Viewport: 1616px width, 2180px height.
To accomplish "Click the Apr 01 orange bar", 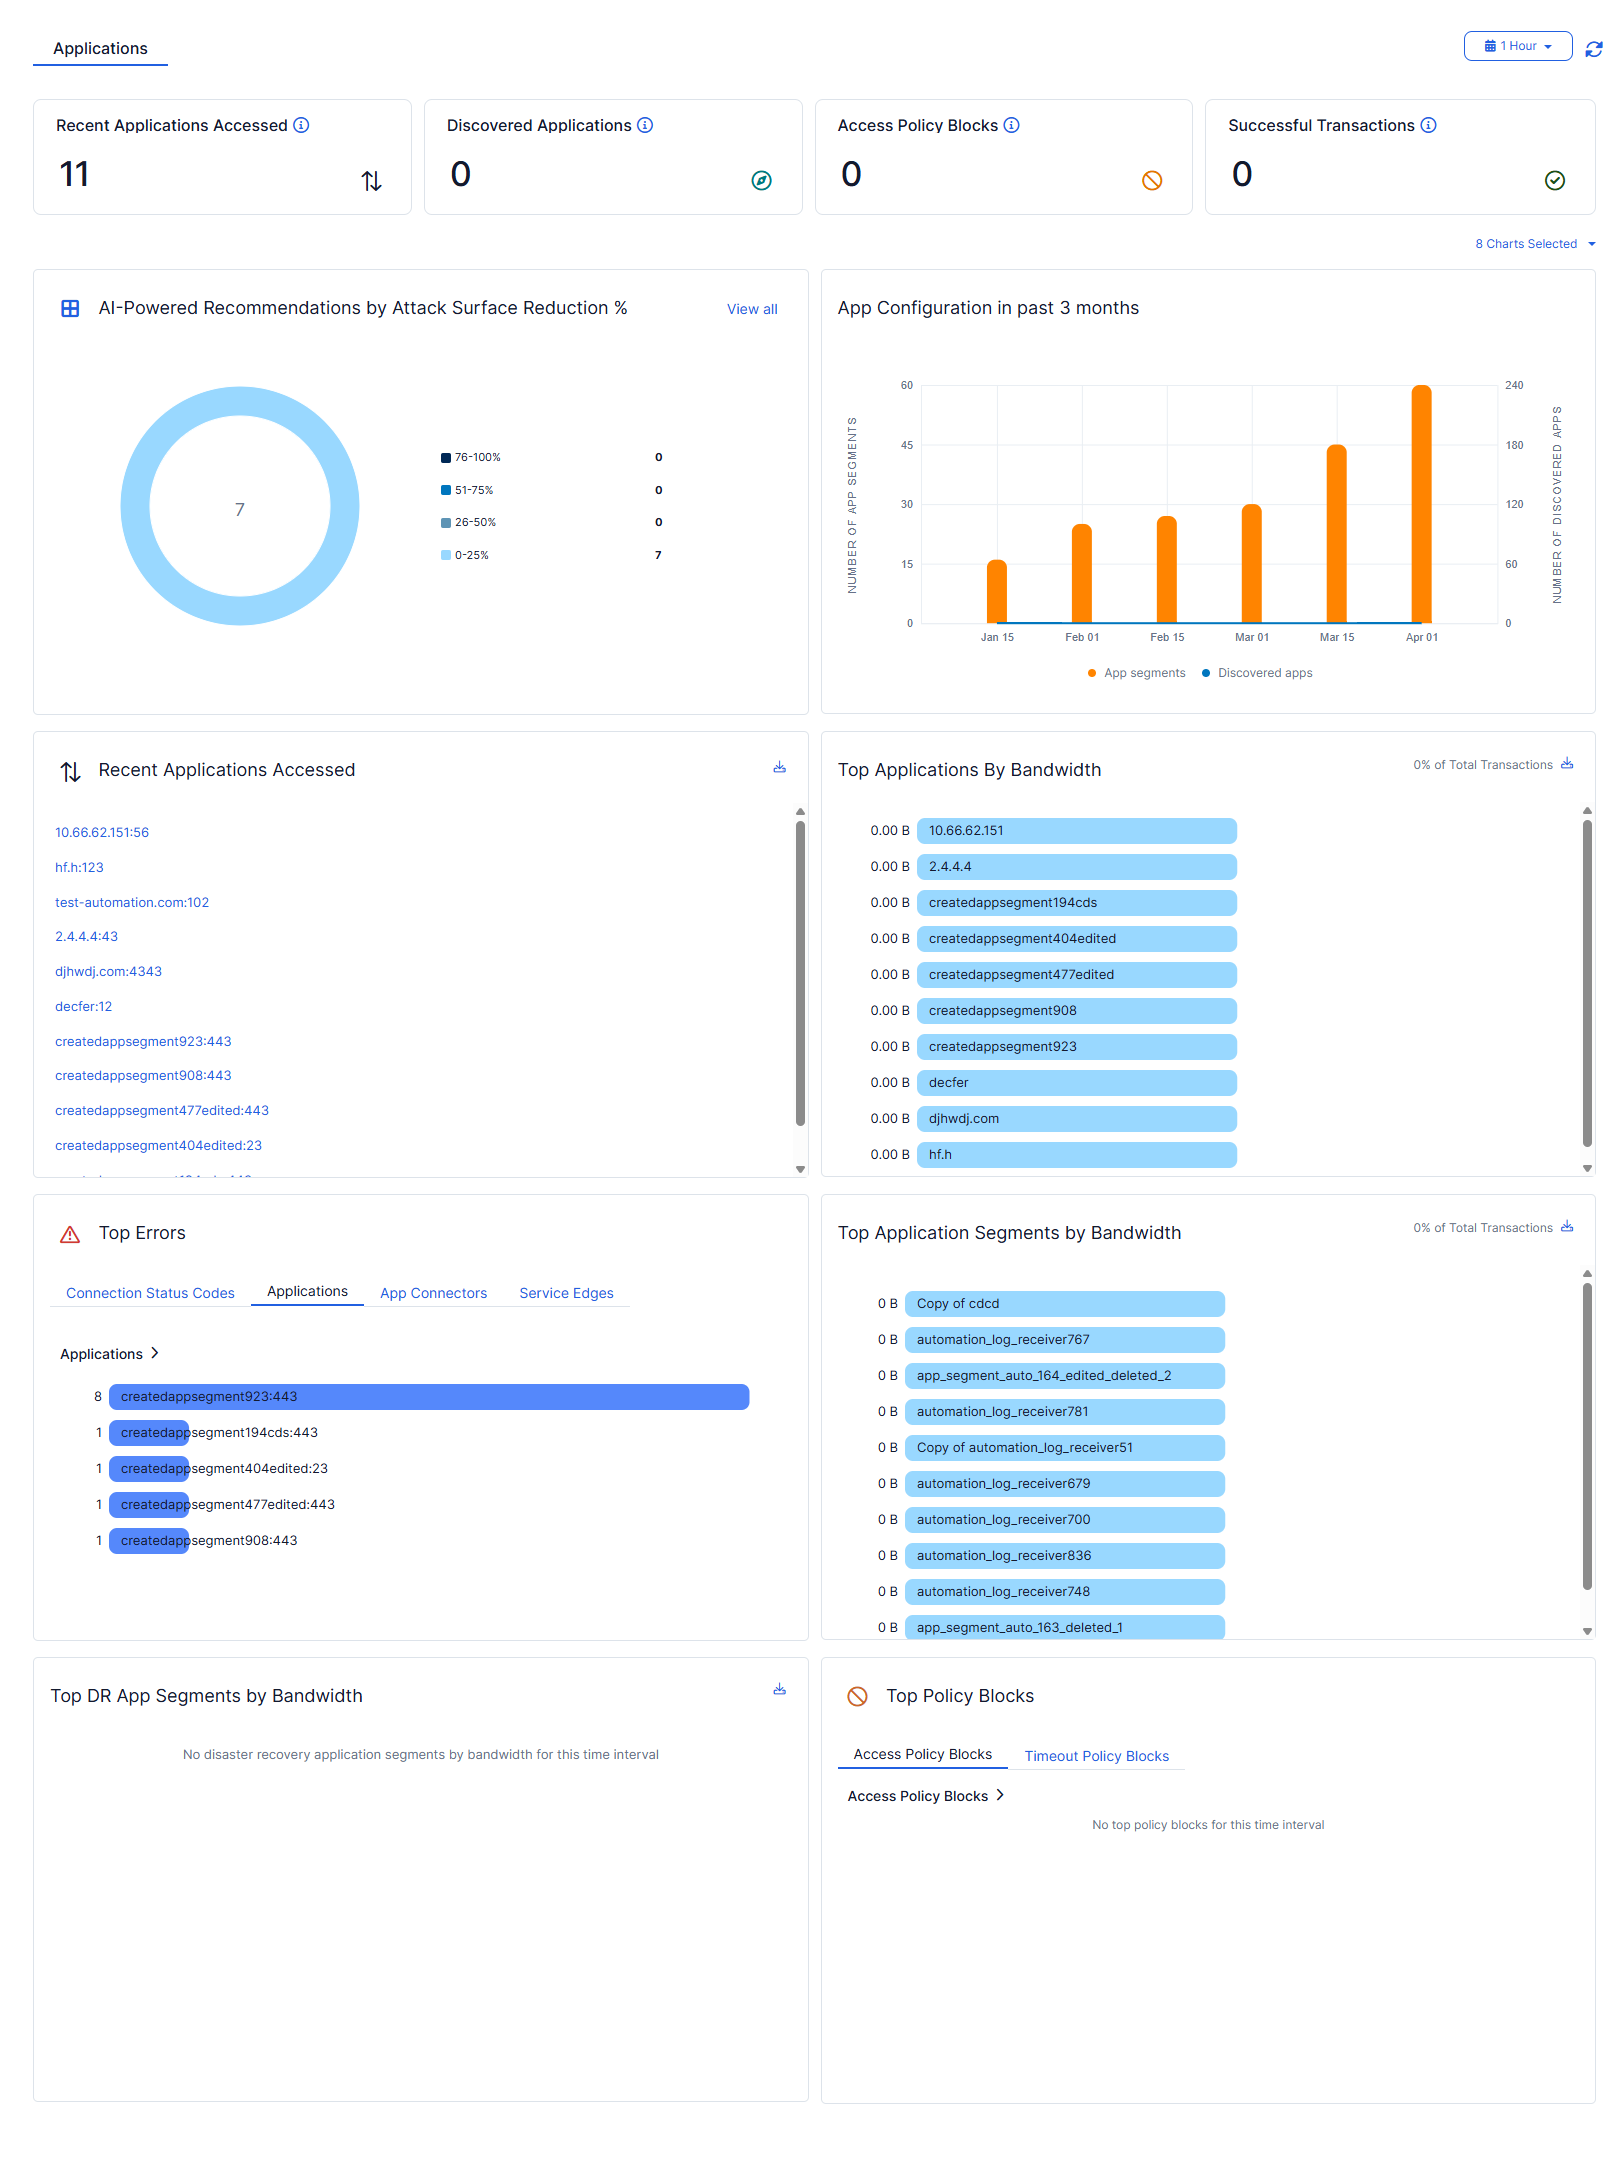I will point(1421,504).
